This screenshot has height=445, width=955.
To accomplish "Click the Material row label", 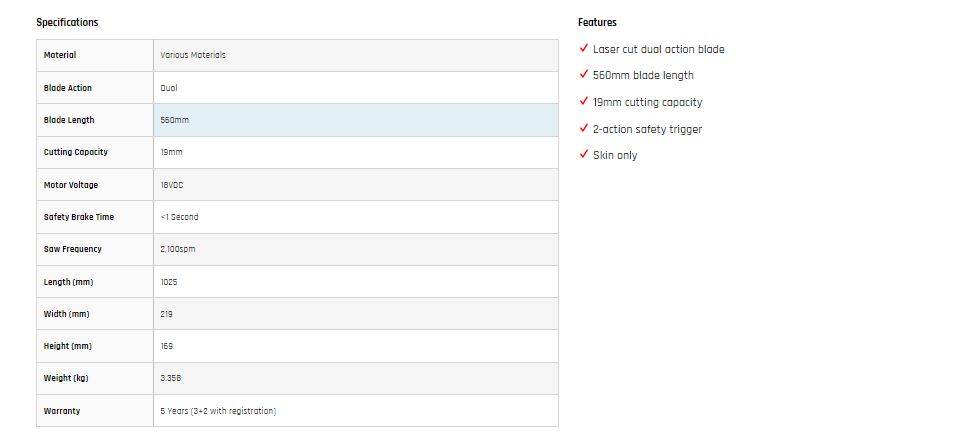I will click(x=60, y=55).
